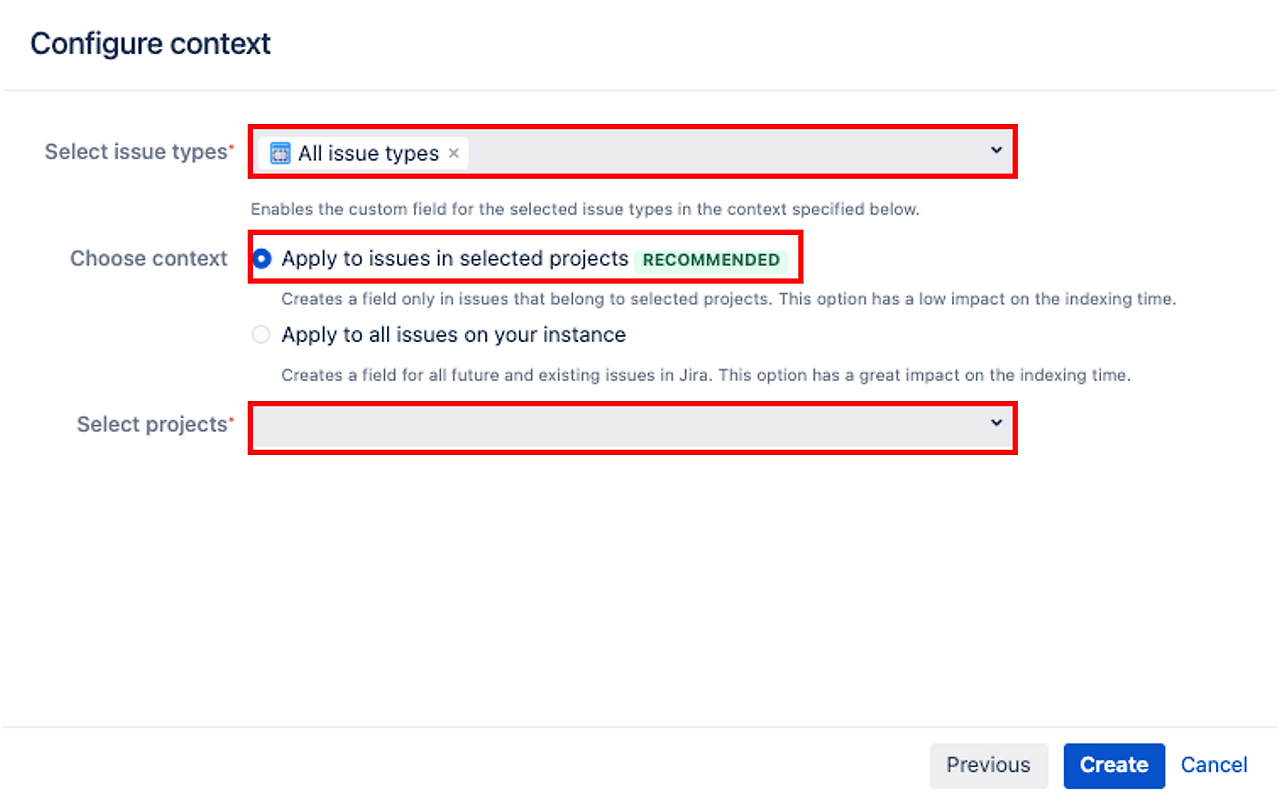The image size is (1280, 805).
Task: Click the All issue types tag icon
Action: pos(280,153)
